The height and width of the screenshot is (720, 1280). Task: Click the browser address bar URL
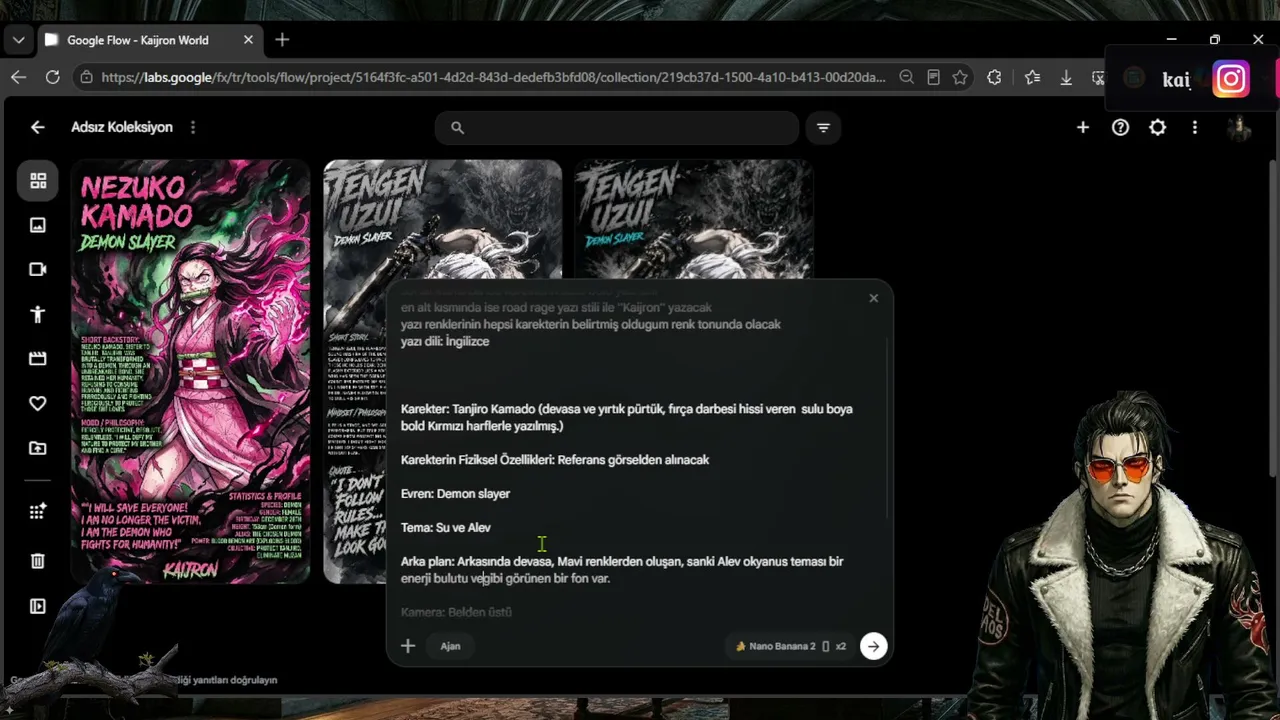492,77
